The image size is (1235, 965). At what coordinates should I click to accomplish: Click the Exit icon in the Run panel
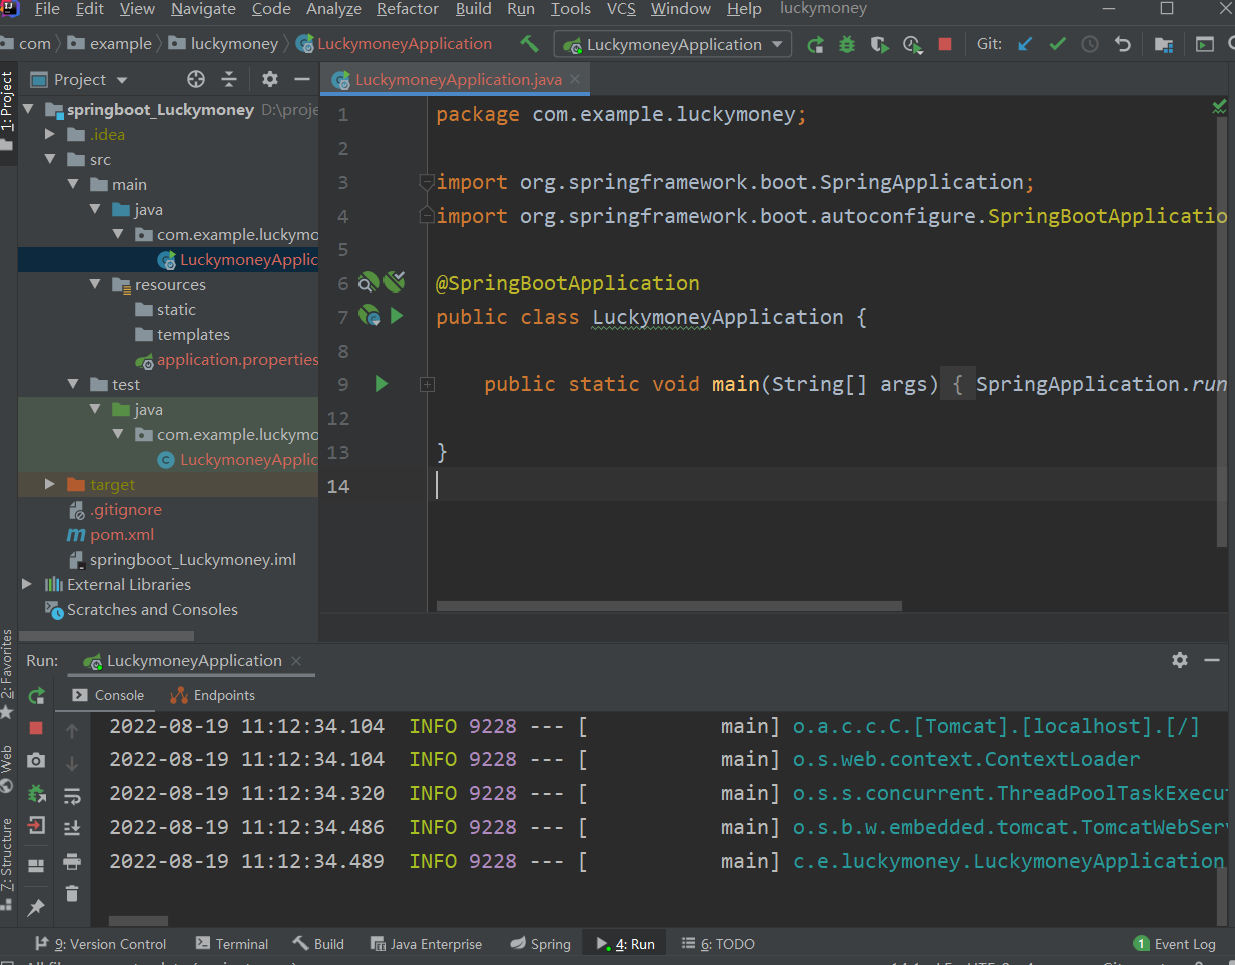coord(36,826)
